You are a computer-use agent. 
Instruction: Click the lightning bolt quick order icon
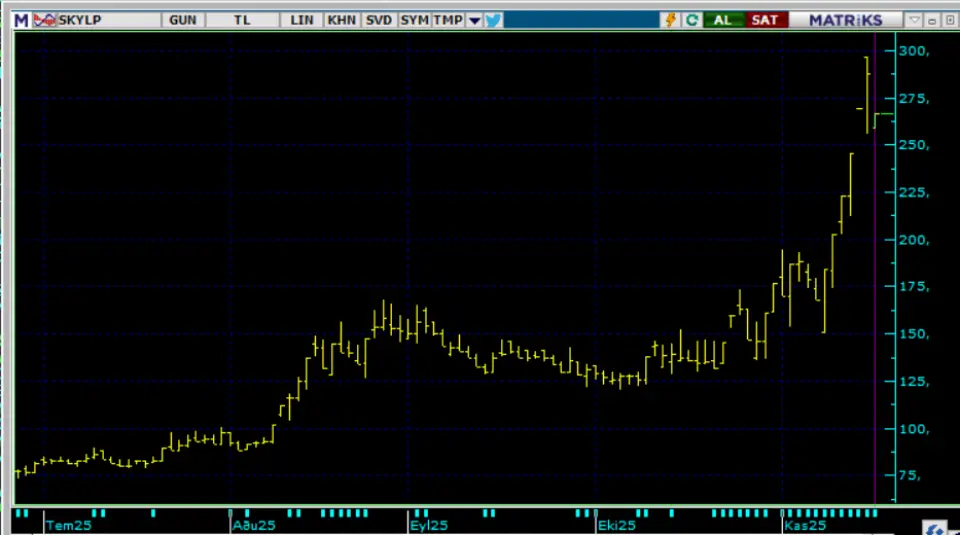[670, 20]
